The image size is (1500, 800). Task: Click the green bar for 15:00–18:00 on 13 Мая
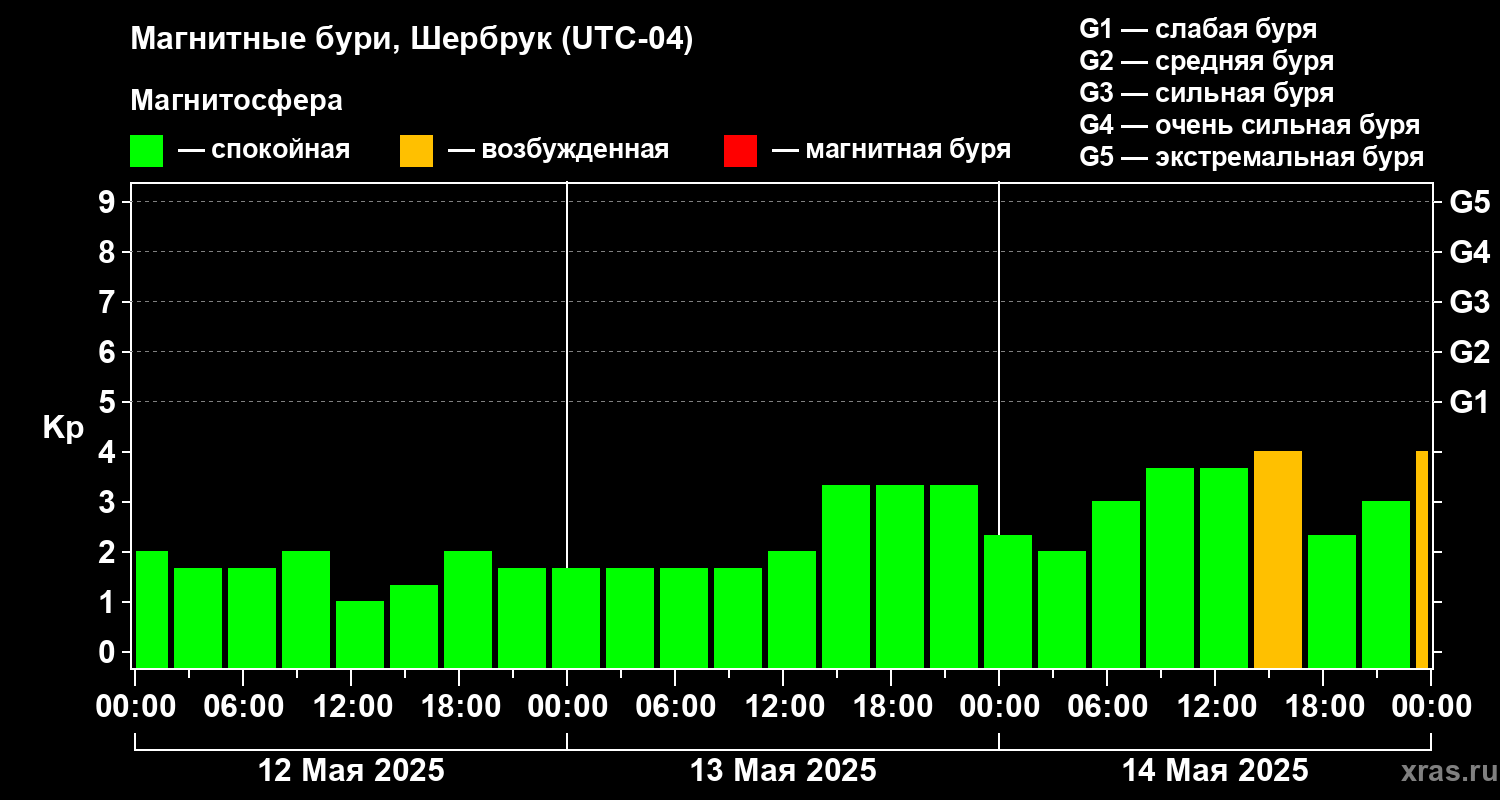846,577
